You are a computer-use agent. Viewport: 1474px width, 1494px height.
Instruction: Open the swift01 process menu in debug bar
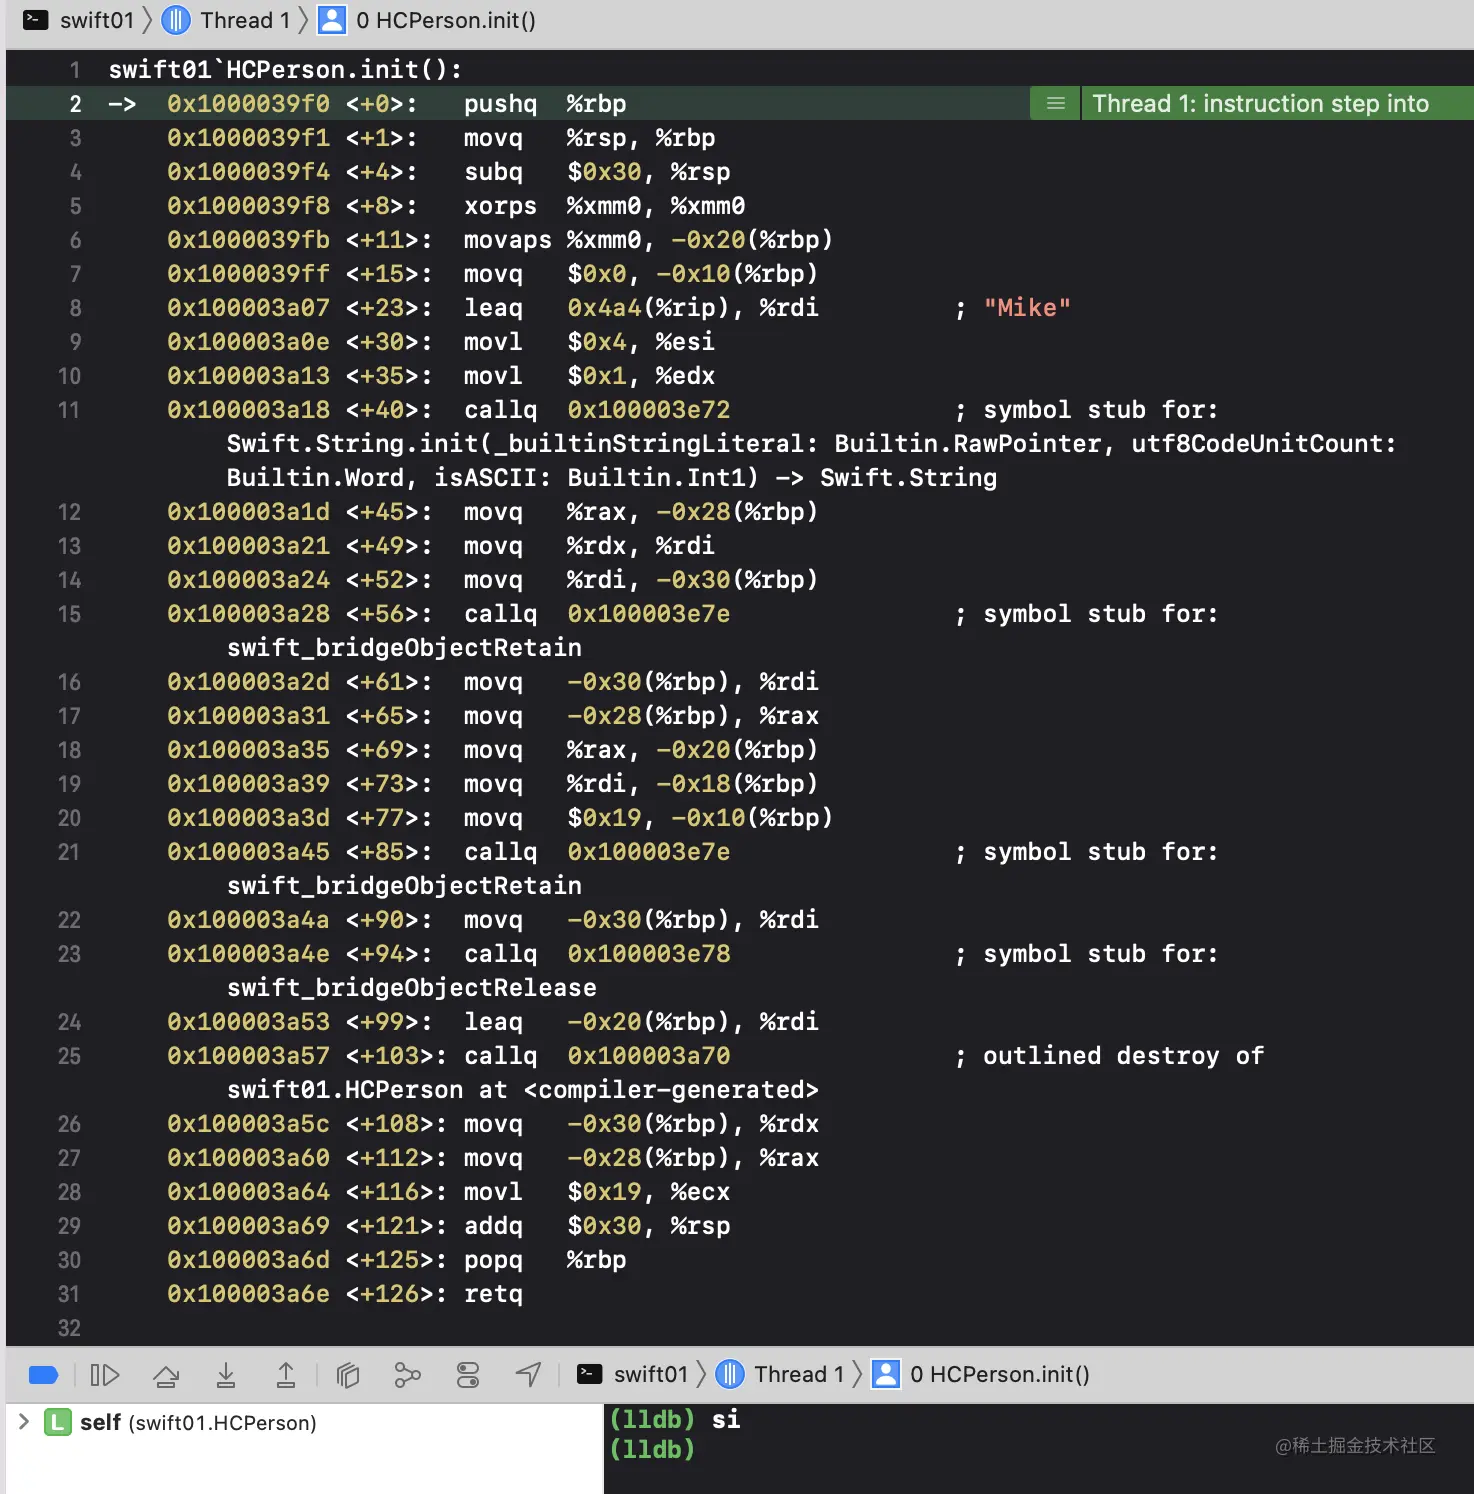coord(651,1374)
